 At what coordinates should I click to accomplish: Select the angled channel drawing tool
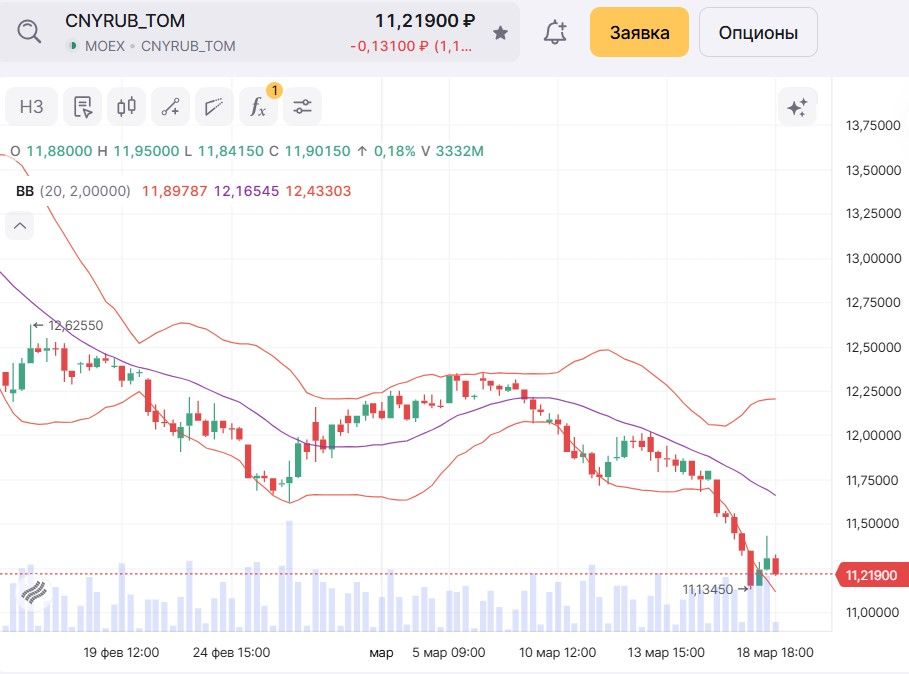pos(213,107)
